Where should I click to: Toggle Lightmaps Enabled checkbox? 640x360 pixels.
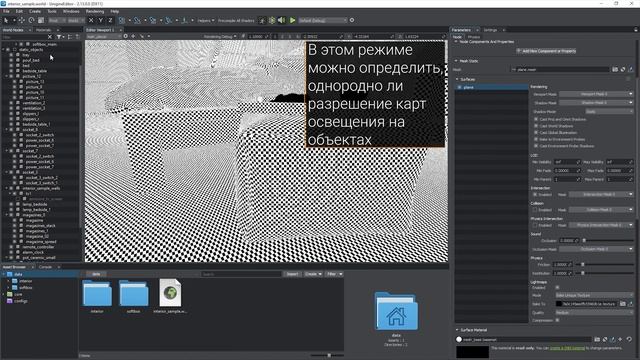click(557, 288)
